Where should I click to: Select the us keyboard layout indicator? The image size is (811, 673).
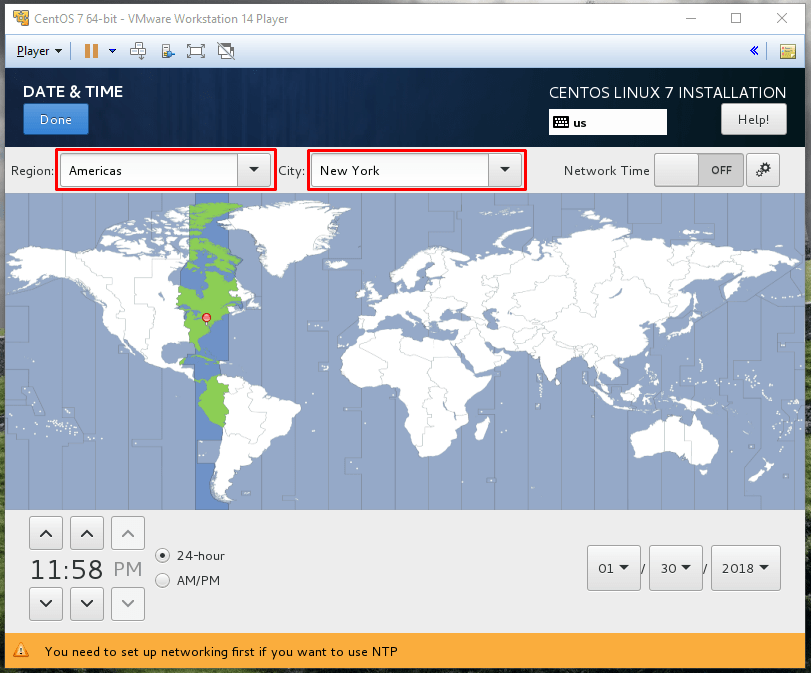point(608,123)
